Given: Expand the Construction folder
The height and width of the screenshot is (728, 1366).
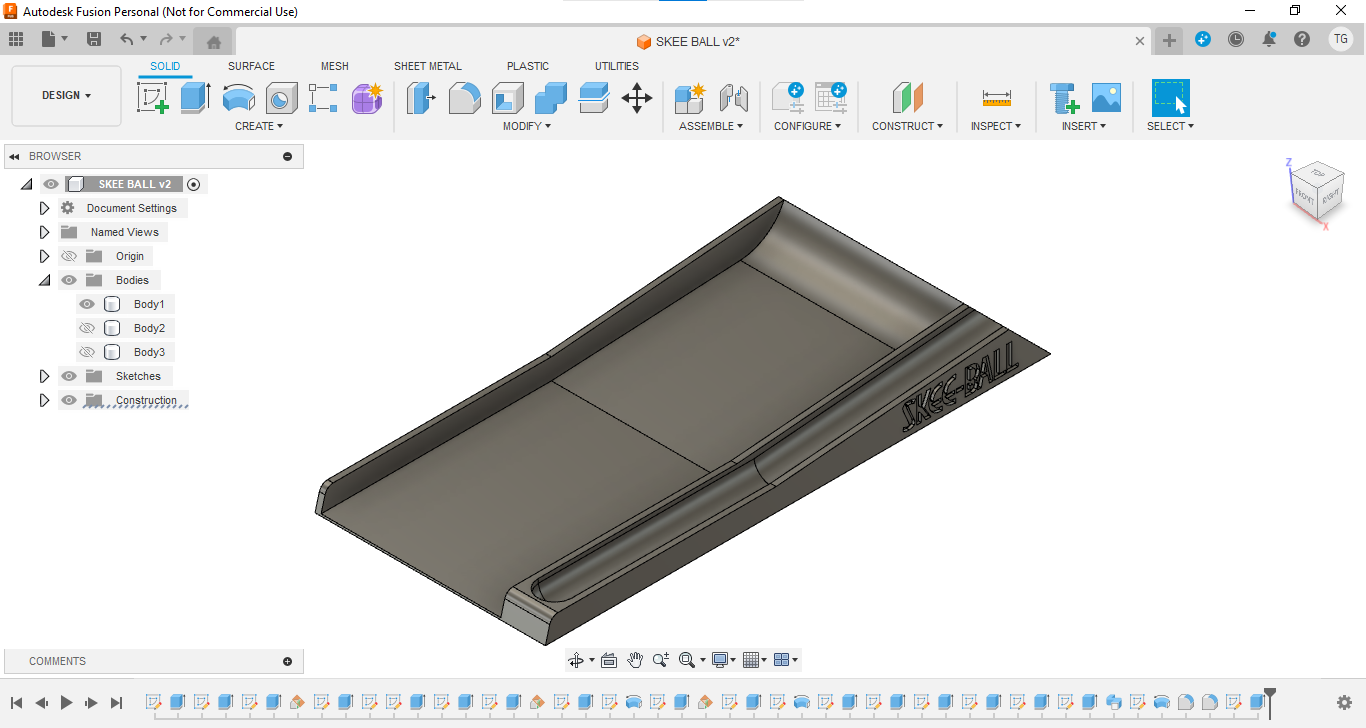Looking at the screenshot, I should [x=44, y=400].
